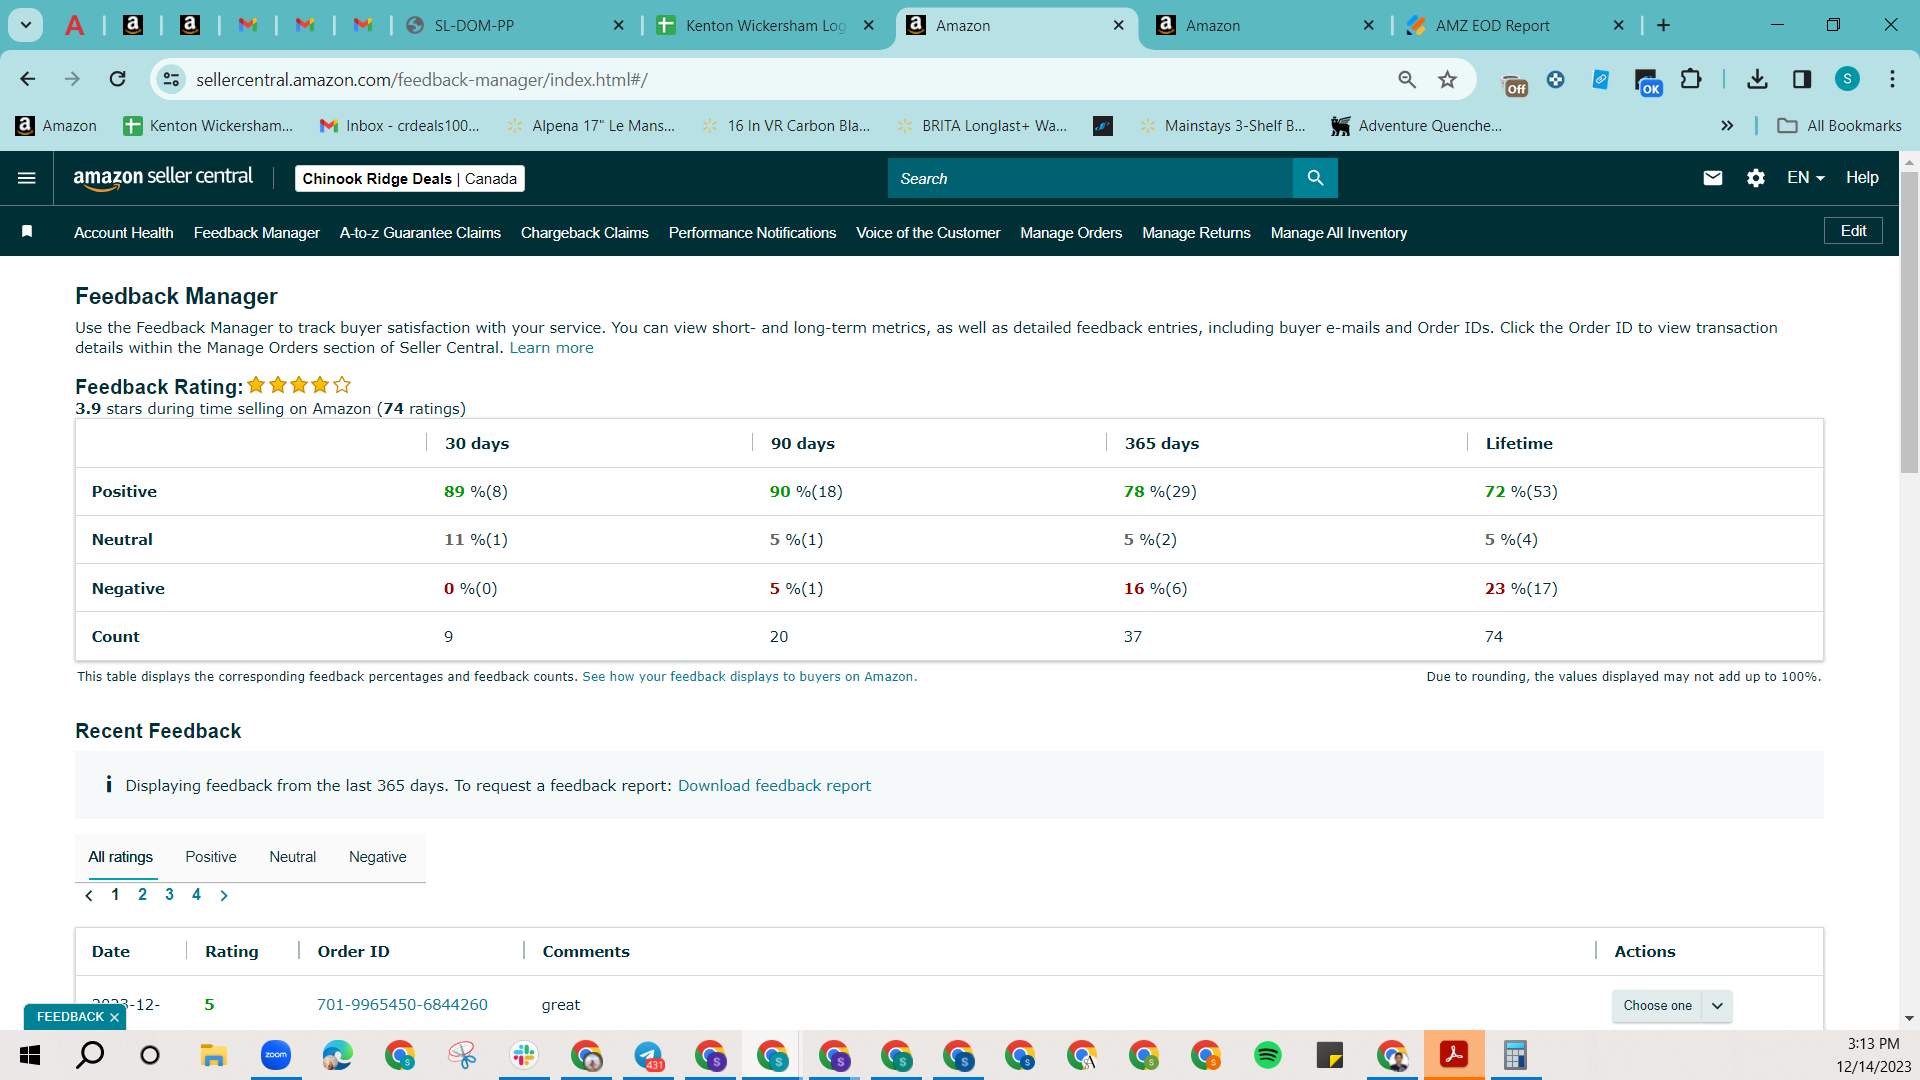Image resolution: width=1920 pixels, height=1080 pixels.
Task: Open Chrome profile avatar S
Action: click(x=1847, y=79)
